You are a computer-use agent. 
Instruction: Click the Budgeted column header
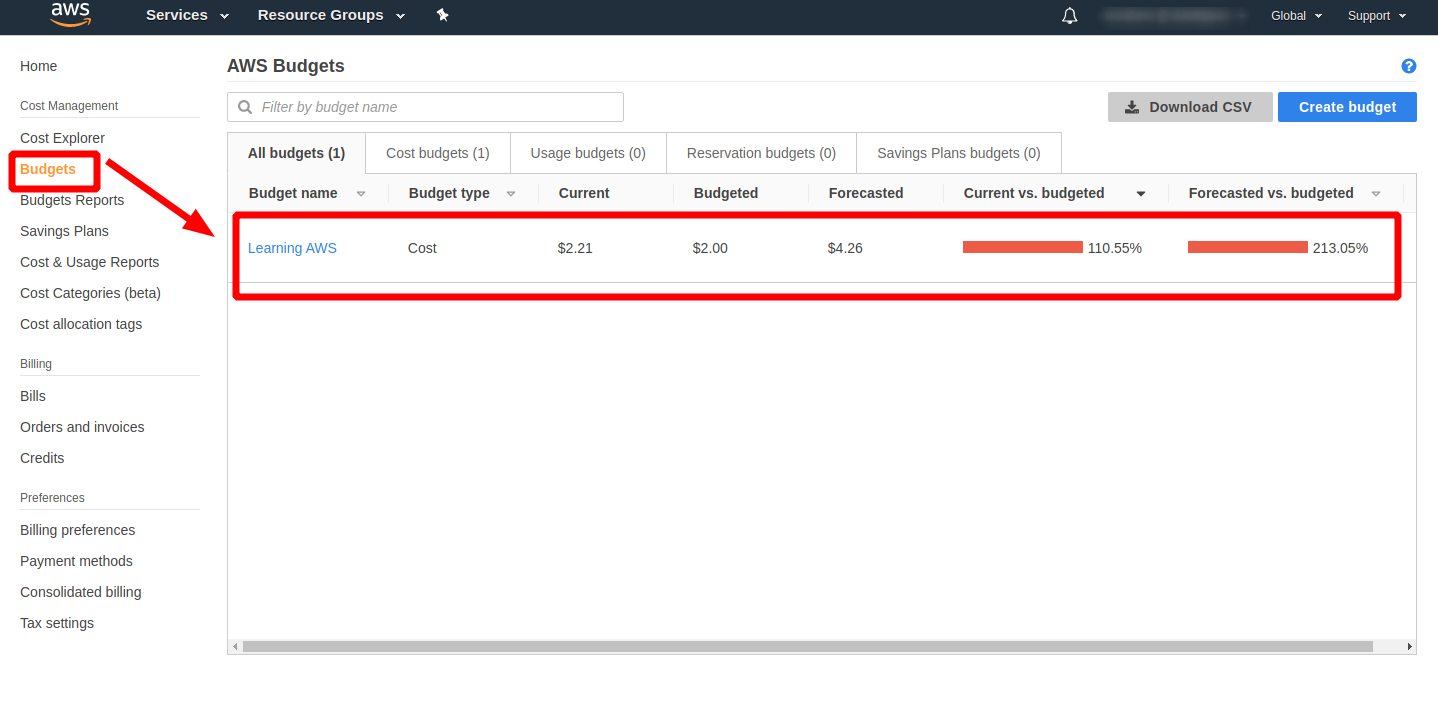(x=726, y=193)
